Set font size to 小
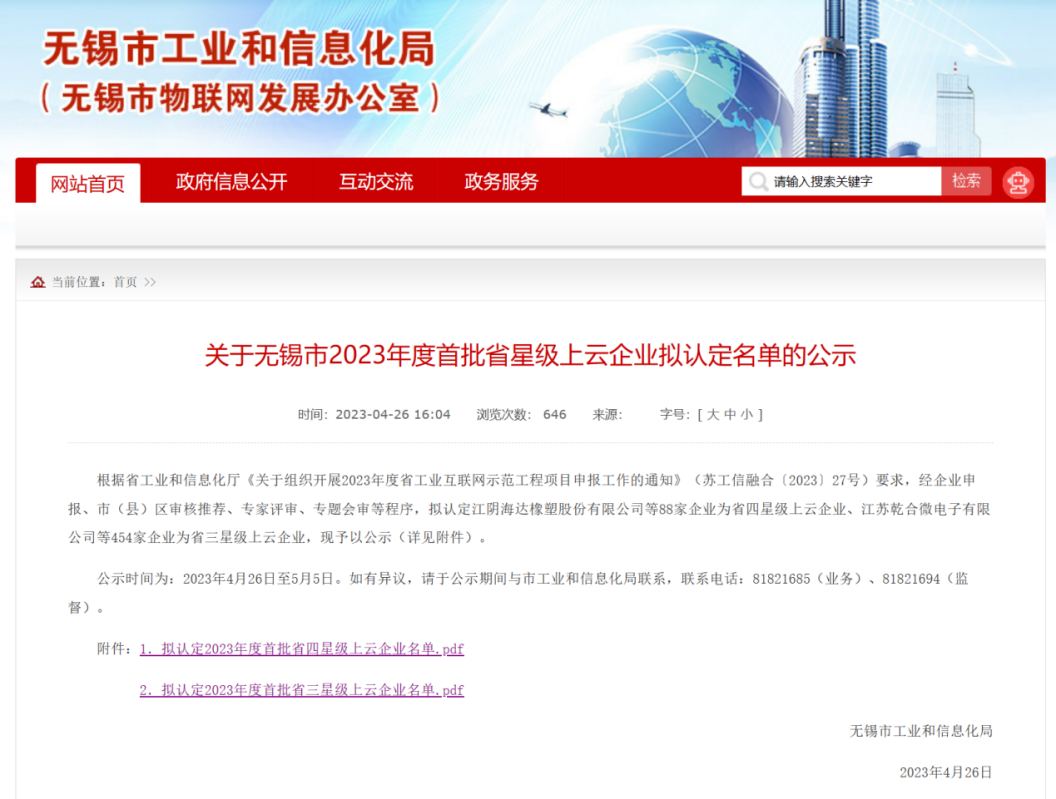Screen dimensions: 1056x799 point(747,414)
